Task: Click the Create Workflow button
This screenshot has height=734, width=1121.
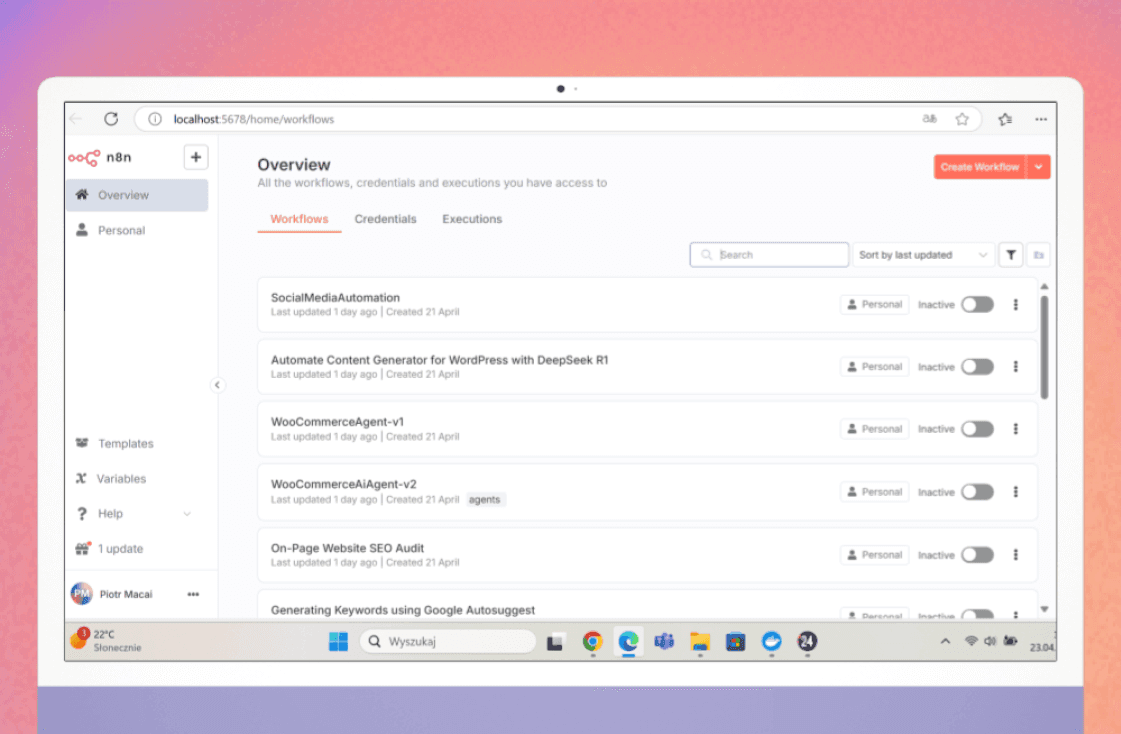Action: pyautogui.click(x=979, y=167)
